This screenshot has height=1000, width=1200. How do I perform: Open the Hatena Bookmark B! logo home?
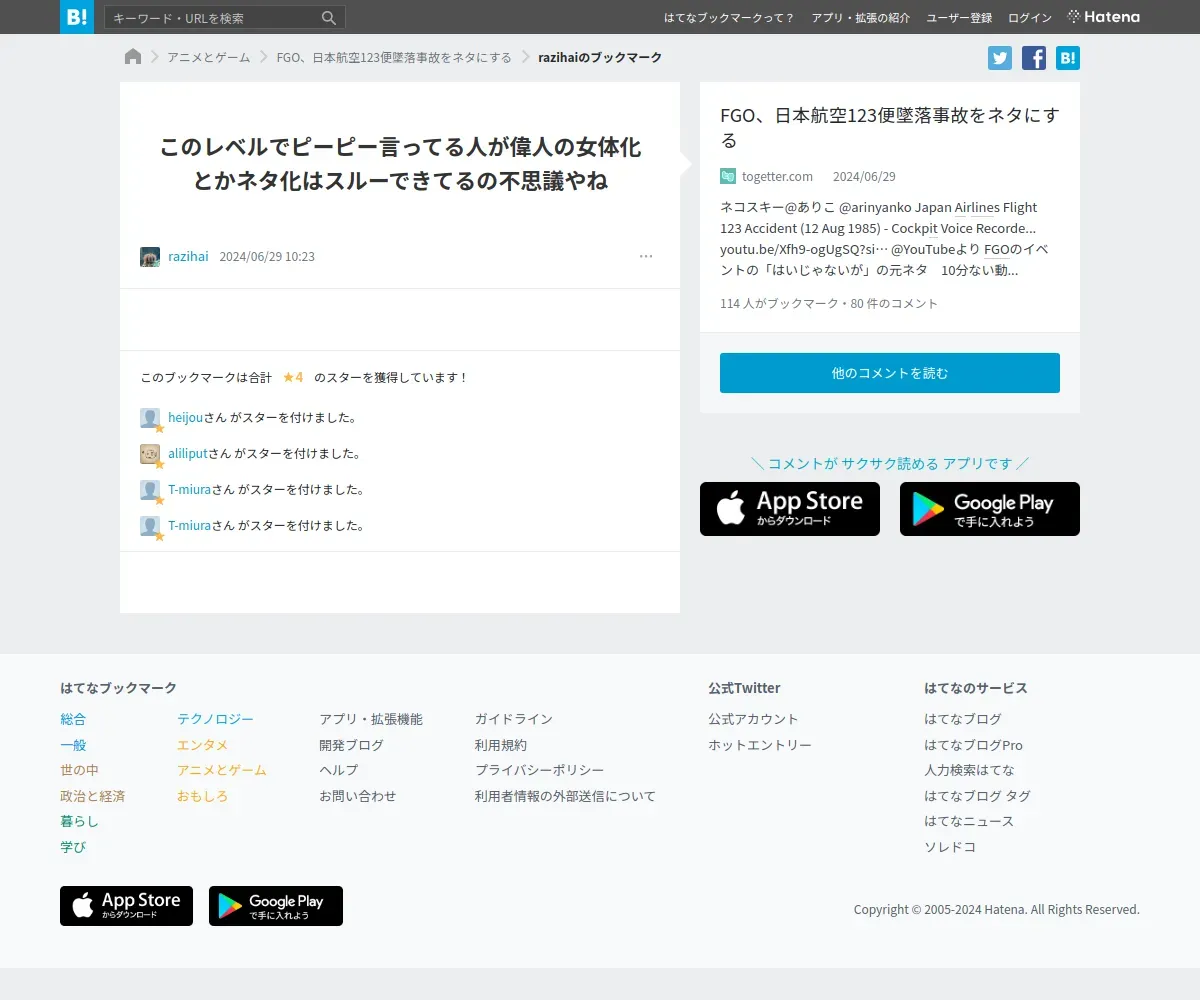[77, 17]
